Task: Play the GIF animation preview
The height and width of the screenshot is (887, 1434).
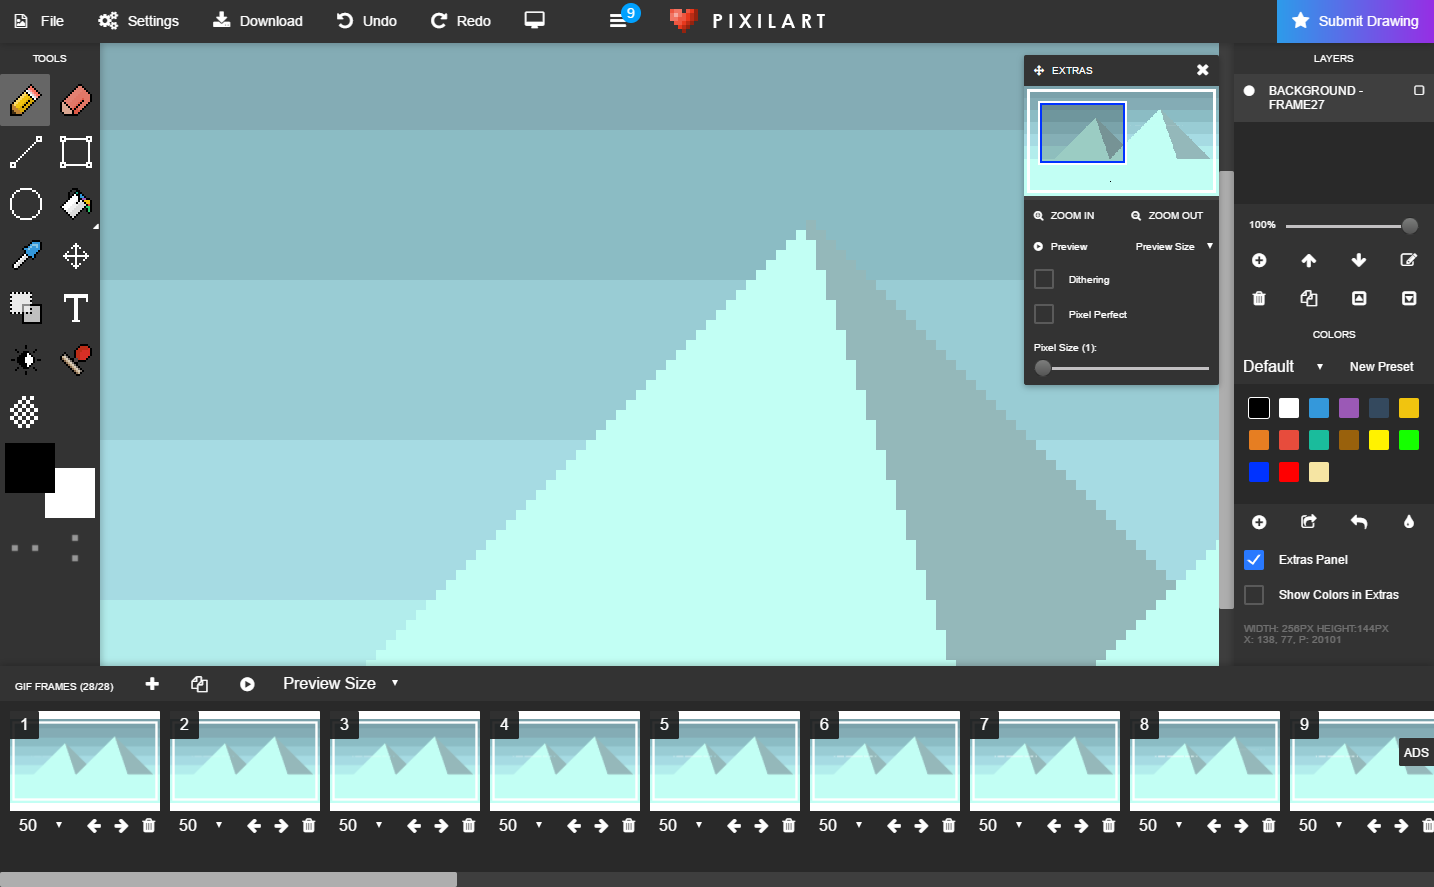Action: tap(246, 684)
